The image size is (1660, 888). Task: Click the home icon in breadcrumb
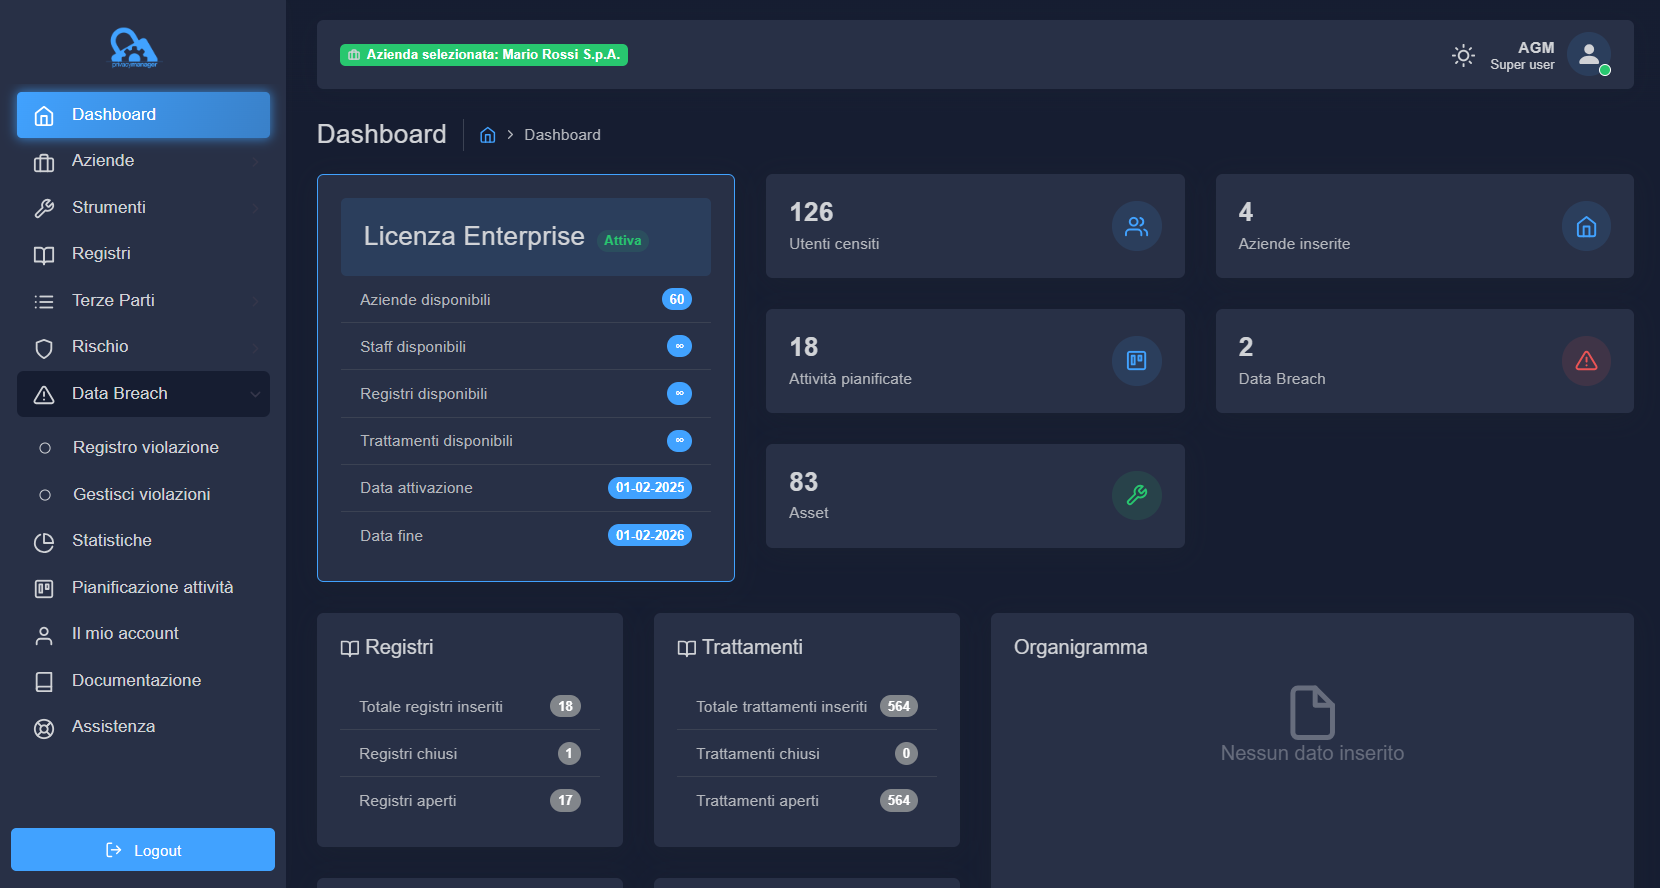pos(488,135)
